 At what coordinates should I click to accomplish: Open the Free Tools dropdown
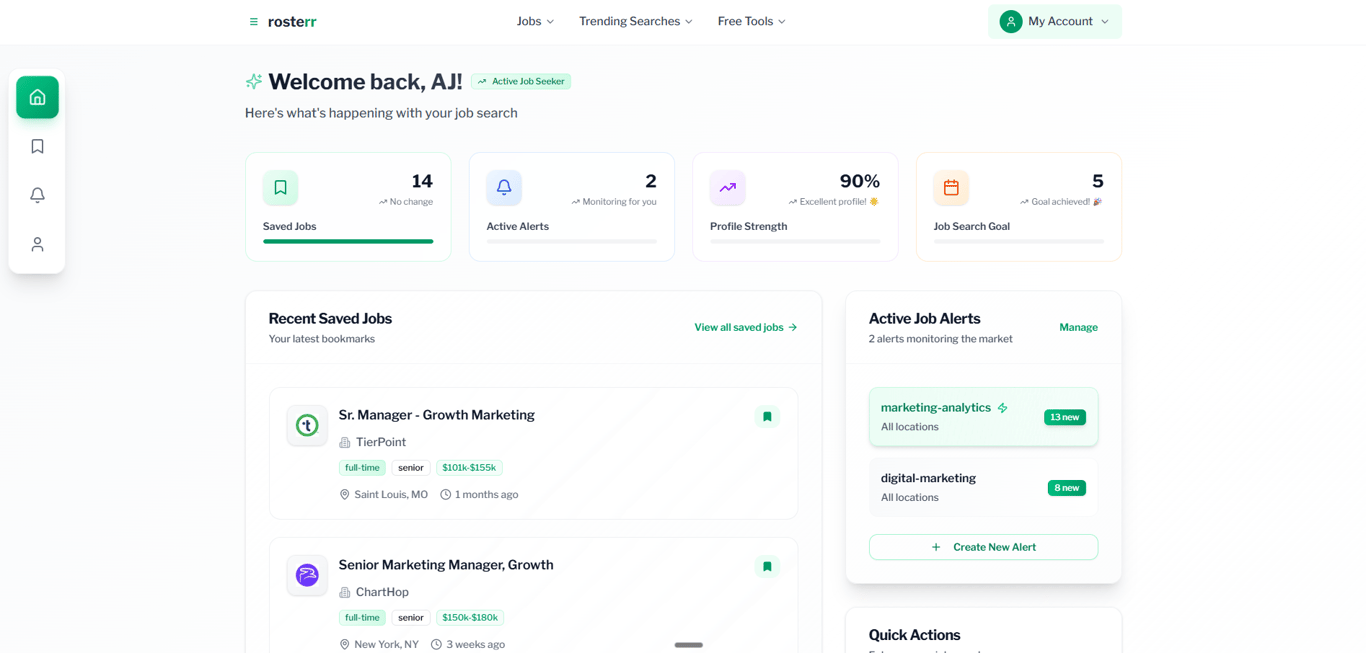click(751, 21)
